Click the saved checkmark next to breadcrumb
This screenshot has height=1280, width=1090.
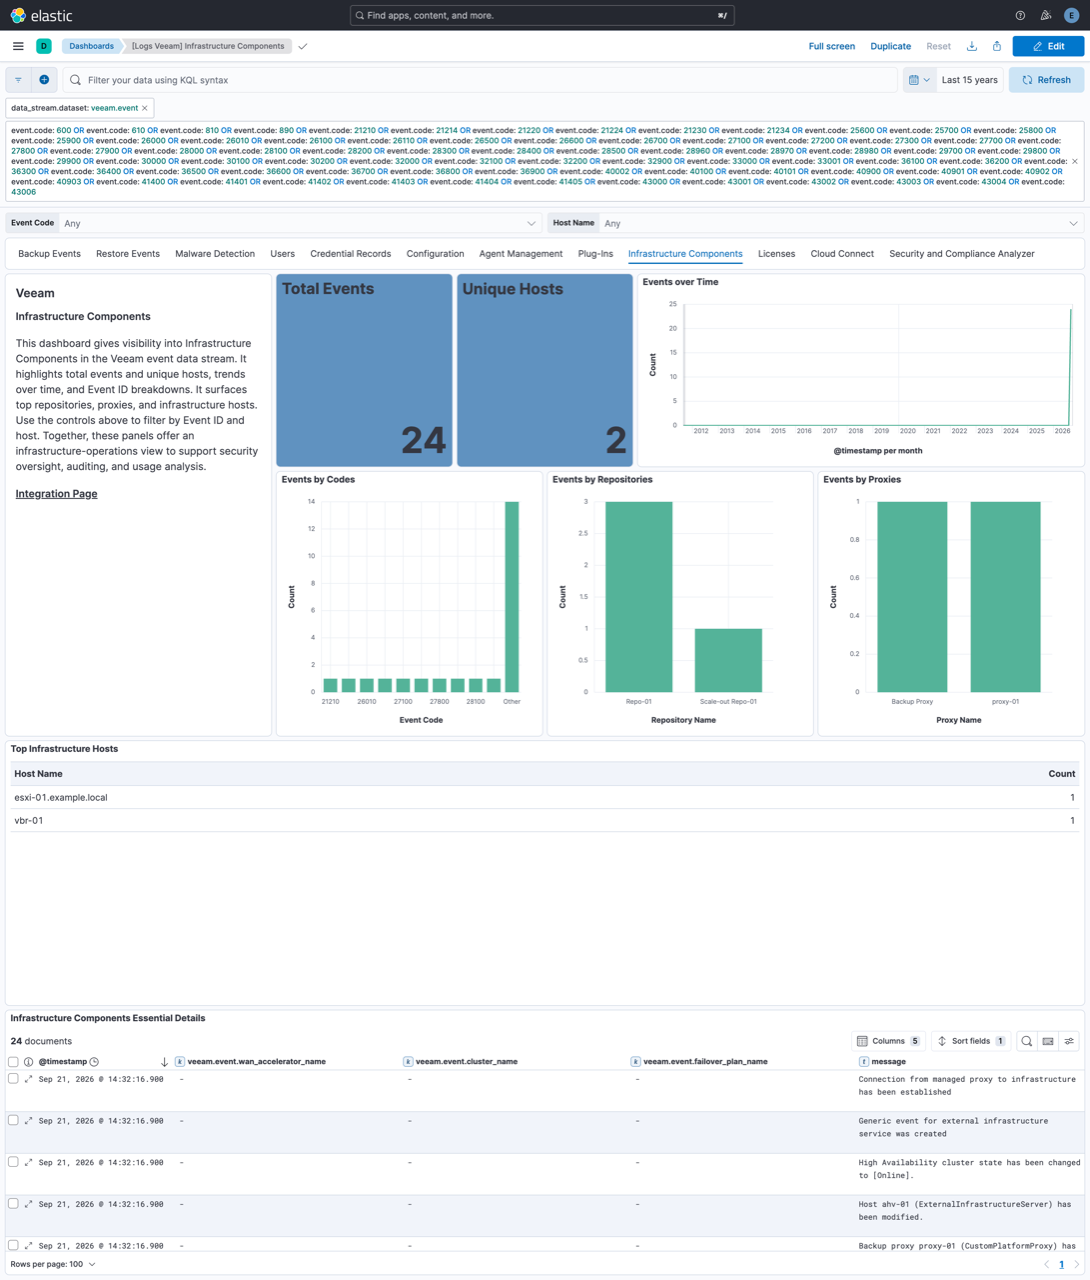303,46
